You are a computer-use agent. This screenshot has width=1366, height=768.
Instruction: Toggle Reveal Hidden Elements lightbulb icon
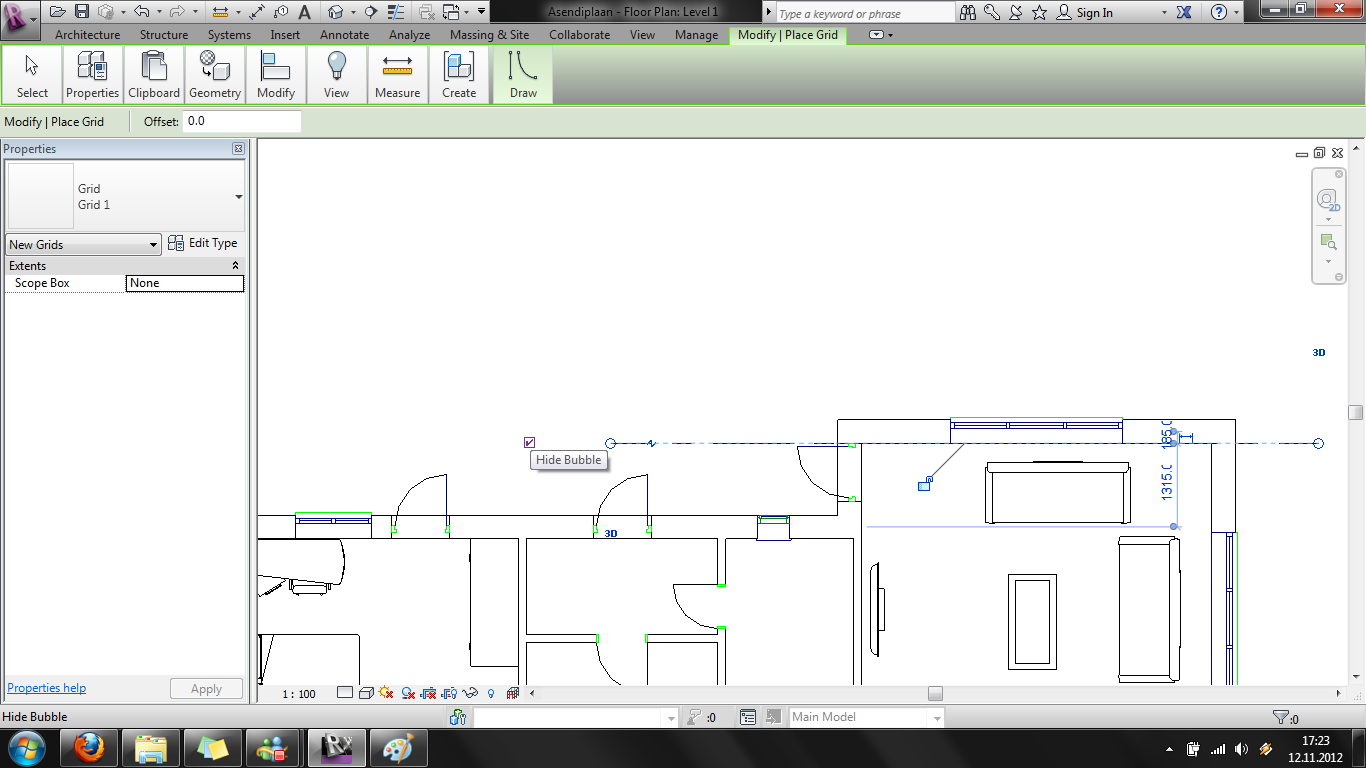pos(491,693)
